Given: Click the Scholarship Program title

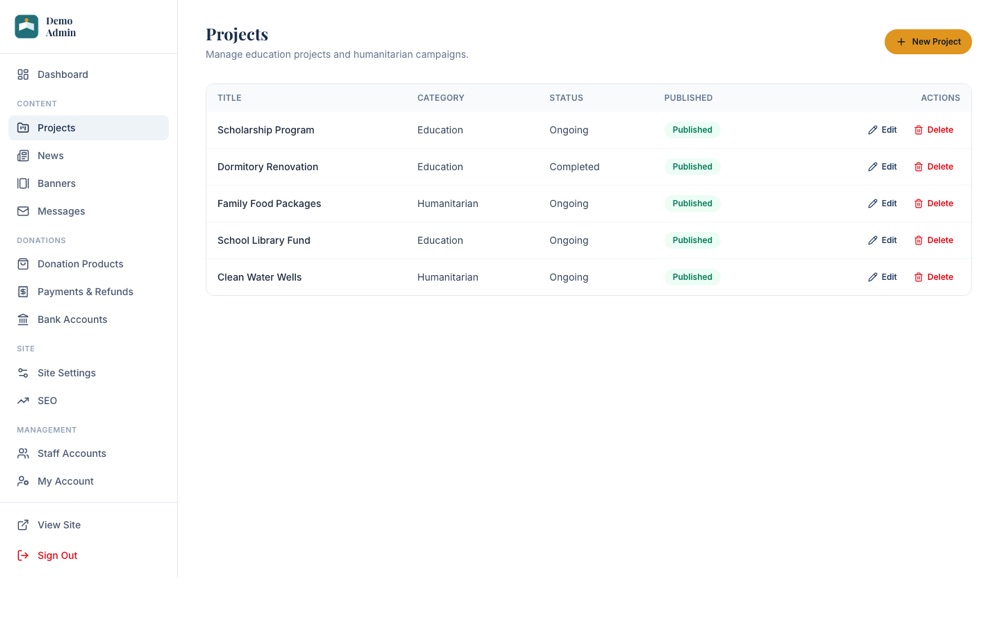Looking at the screenshot, I should pyautogui.click(x=266, y=130).
